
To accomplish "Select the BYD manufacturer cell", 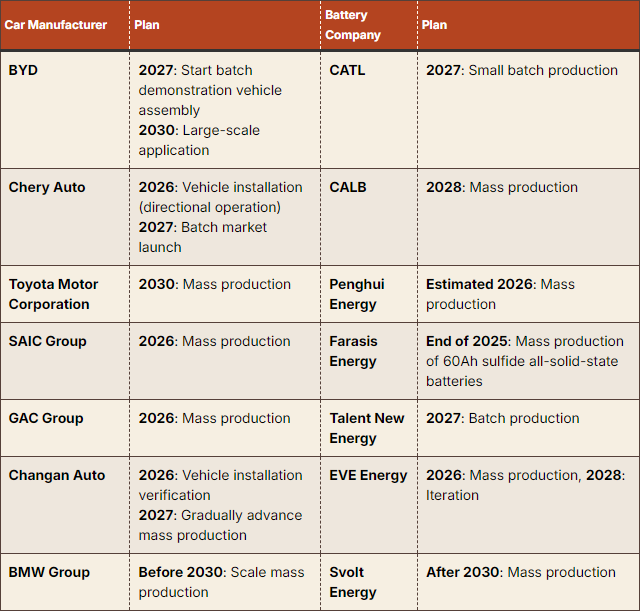I will [x=26, y=70].
